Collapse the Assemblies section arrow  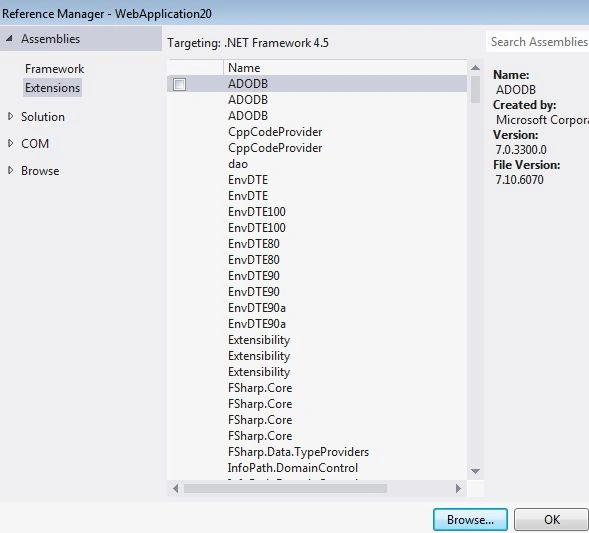(9, 39)
